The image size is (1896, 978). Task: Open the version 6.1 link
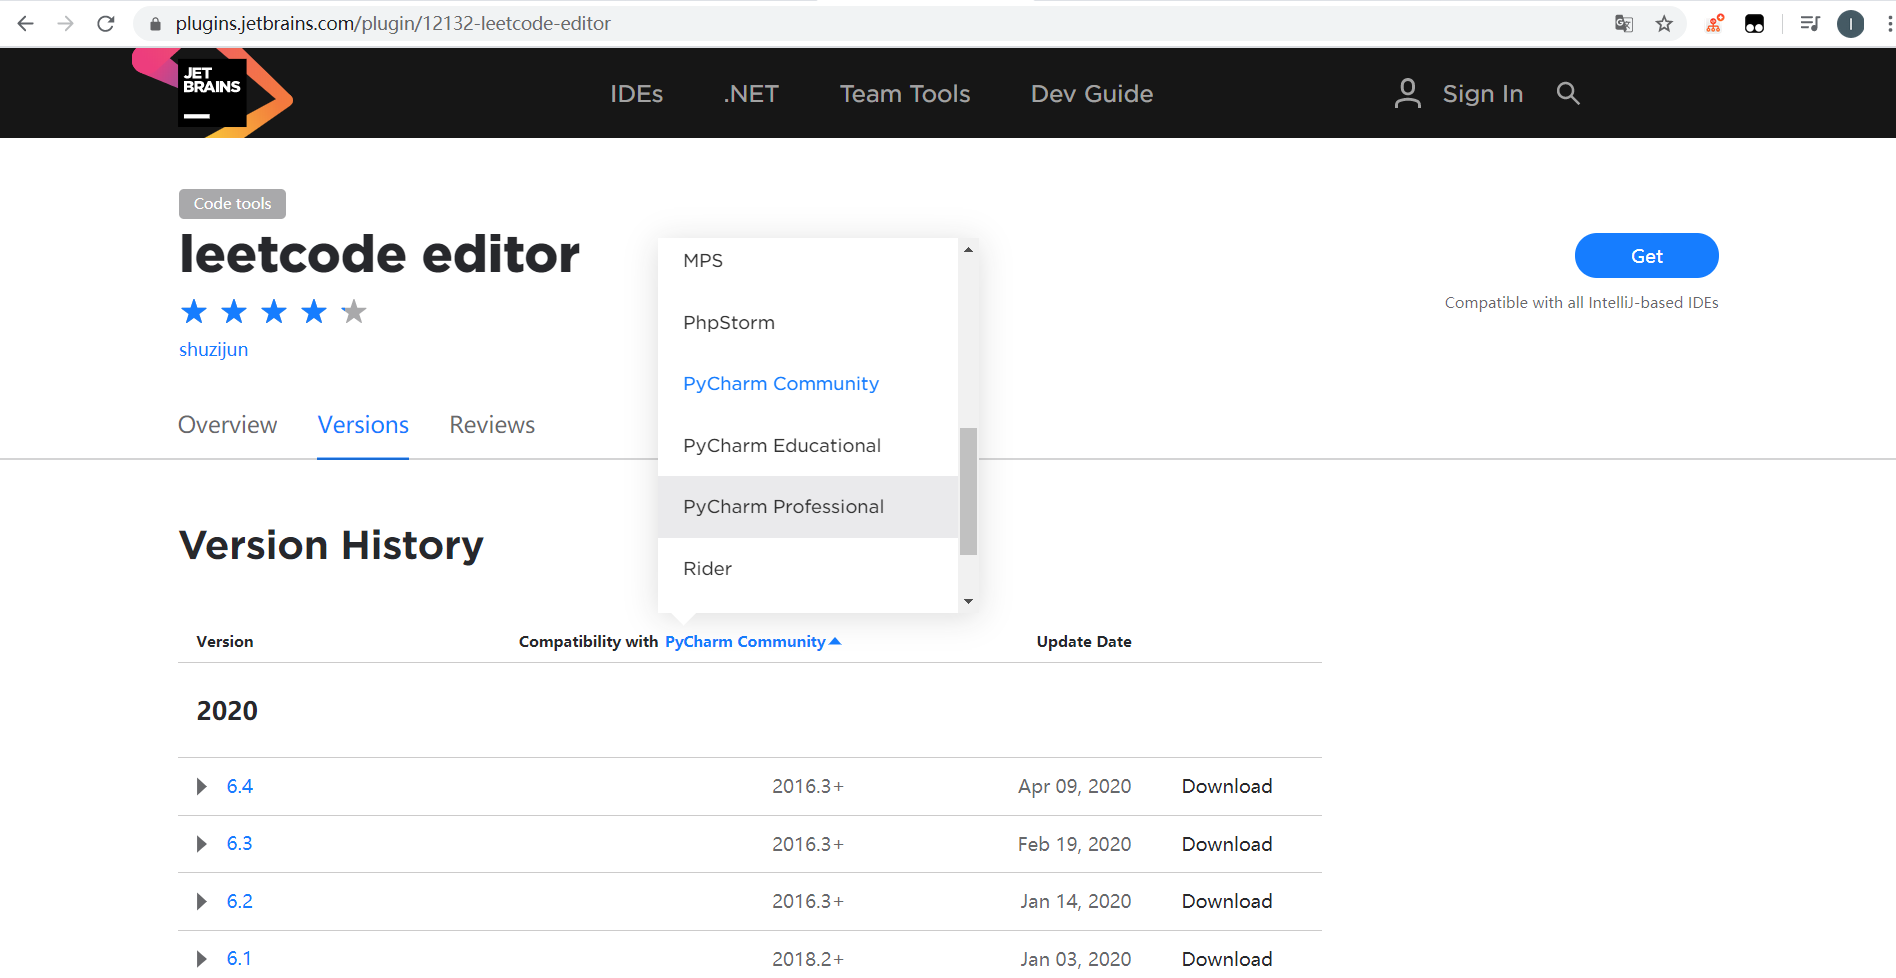(x=240, y=959)
